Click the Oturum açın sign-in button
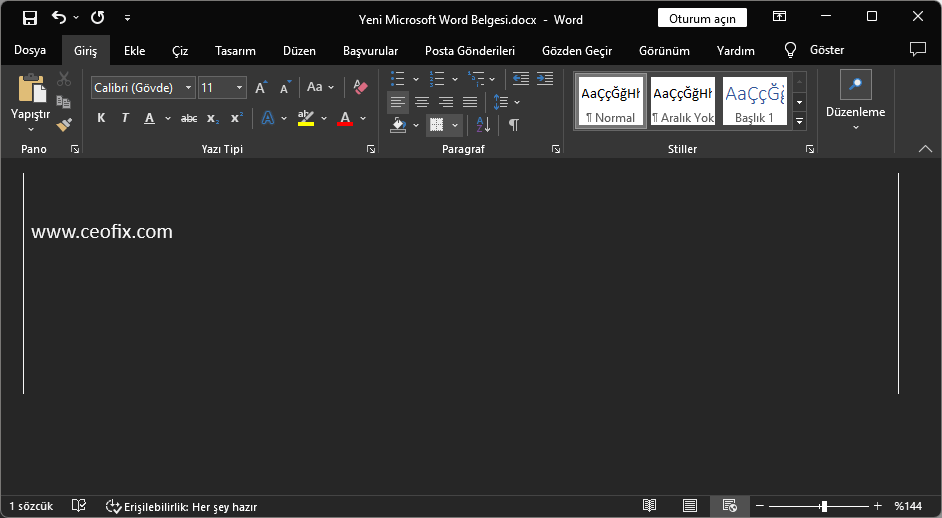The image size is (942, 518). tap(702, 18)
